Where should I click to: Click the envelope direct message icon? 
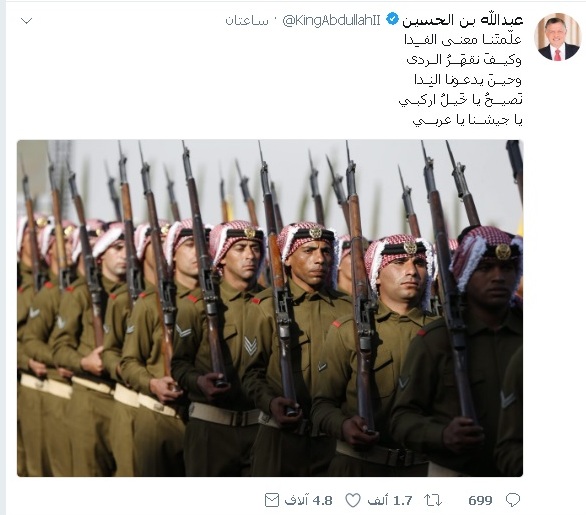(x=272, y=500)
